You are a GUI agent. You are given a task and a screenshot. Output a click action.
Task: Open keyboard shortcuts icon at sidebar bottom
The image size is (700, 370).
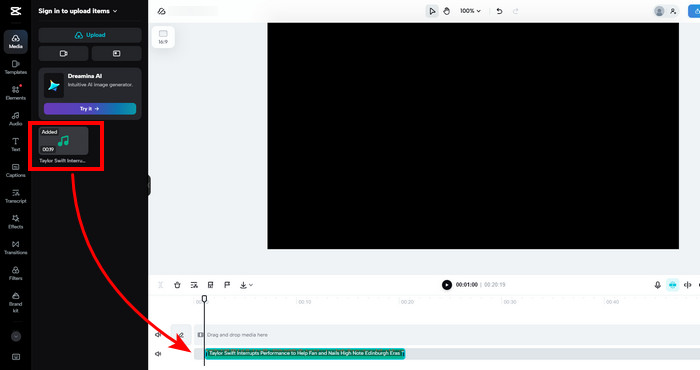click(16, 357)
